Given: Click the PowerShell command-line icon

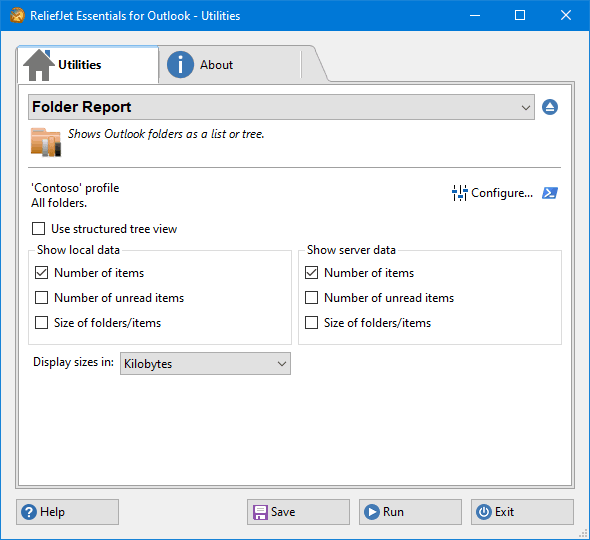Looking at the screenshot, I should [550, 193].
